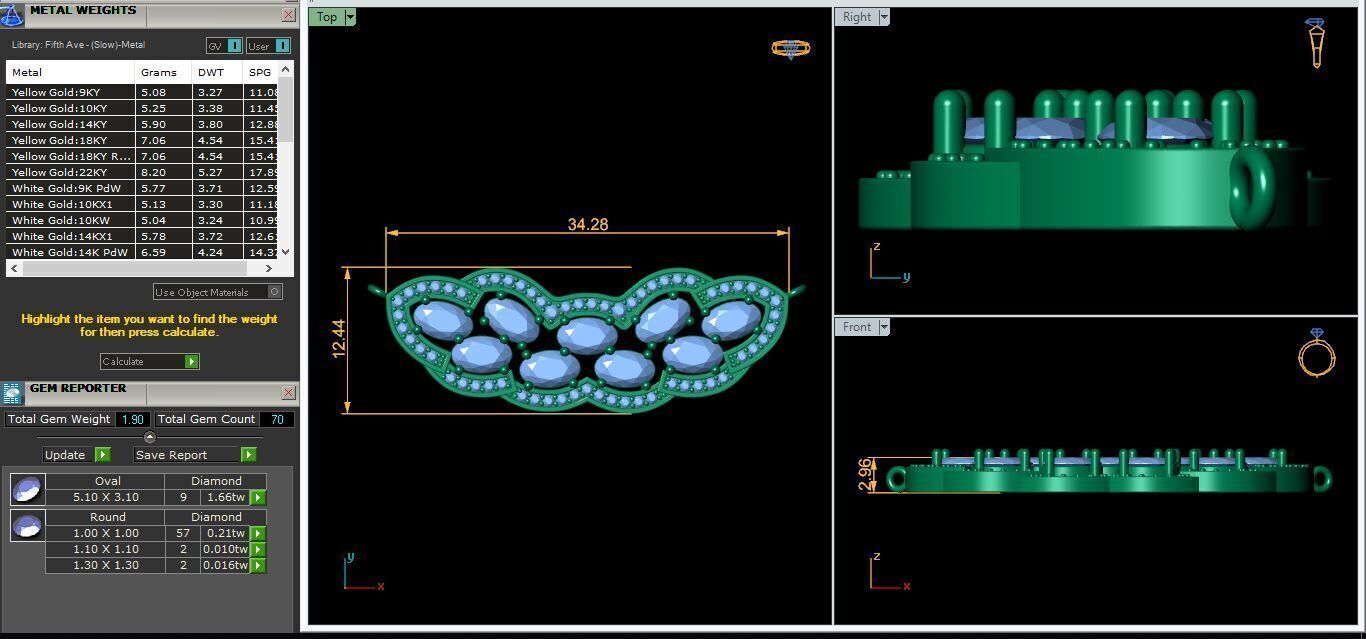Click Total Gem Count value 70

tap(277, 419)
